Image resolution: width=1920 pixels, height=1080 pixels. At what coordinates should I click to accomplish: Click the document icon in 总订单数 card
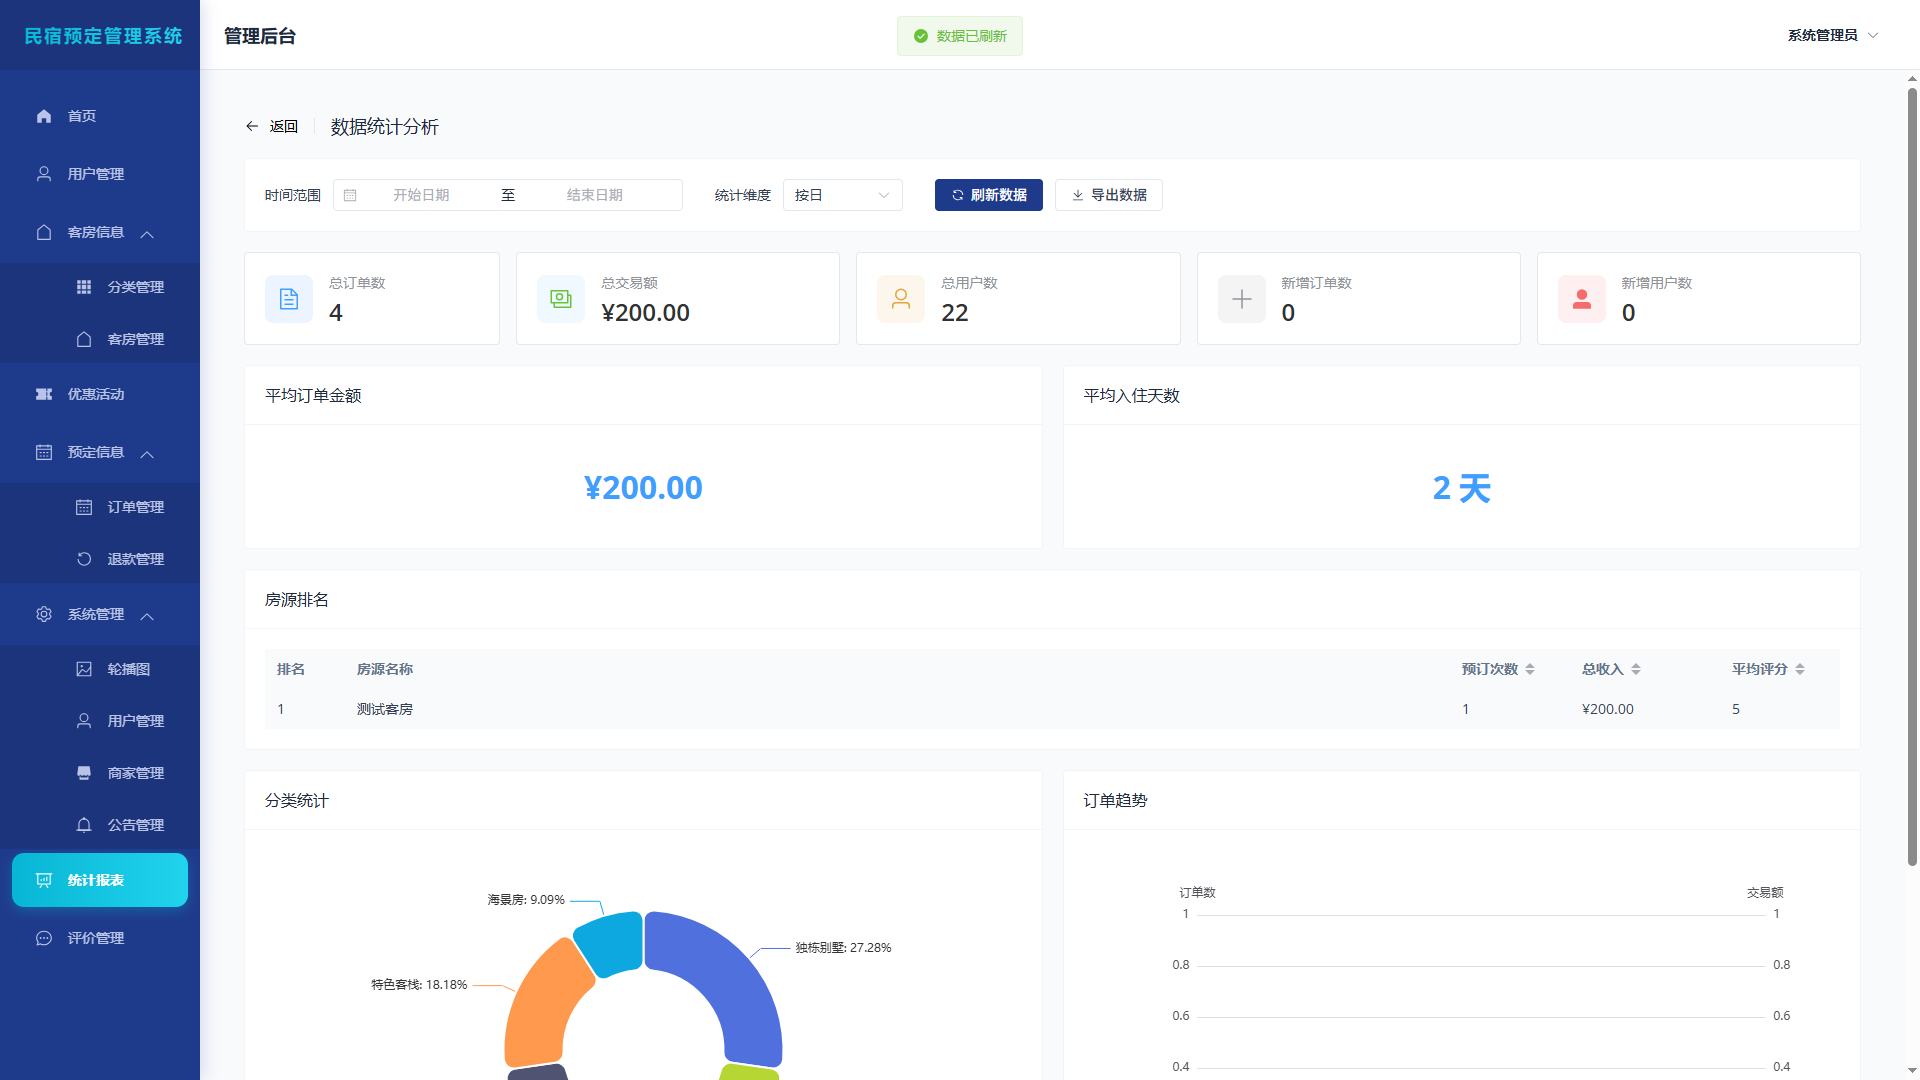coord(289,299)
